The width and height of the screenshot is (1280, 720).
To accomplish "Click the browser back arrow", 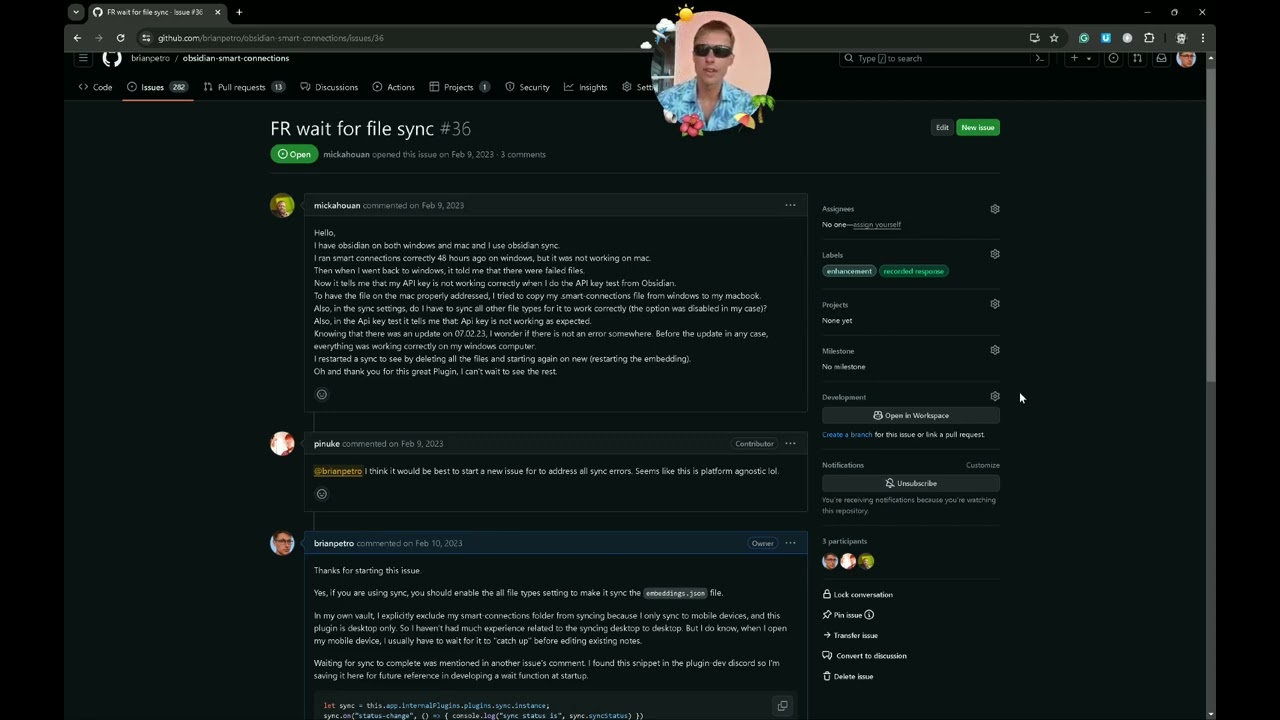I will [x=77, y=38].
